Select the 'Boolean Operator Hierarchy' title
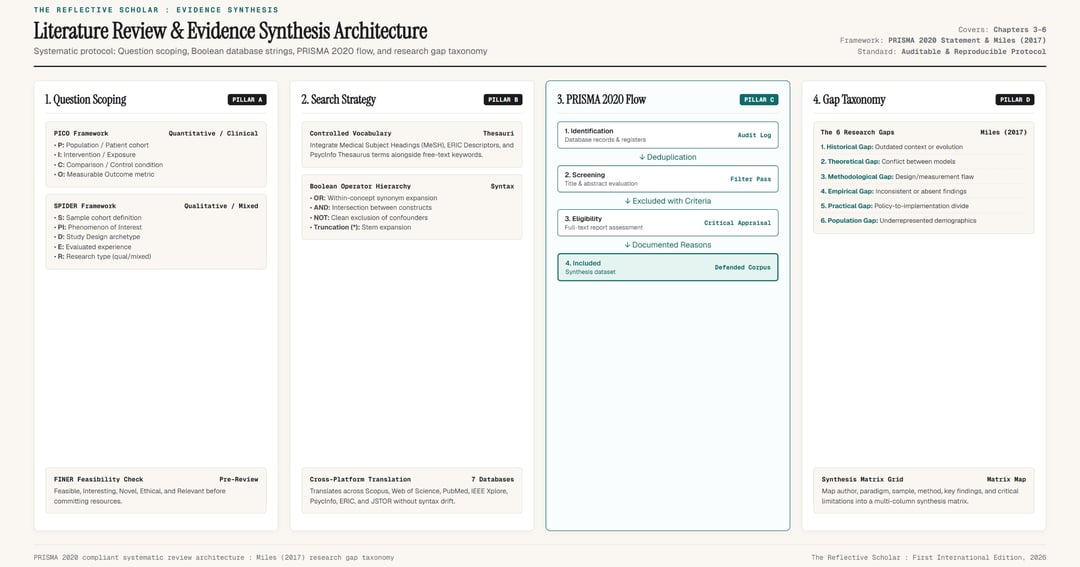Screen dimensions: 1080x567 [360, 187]
